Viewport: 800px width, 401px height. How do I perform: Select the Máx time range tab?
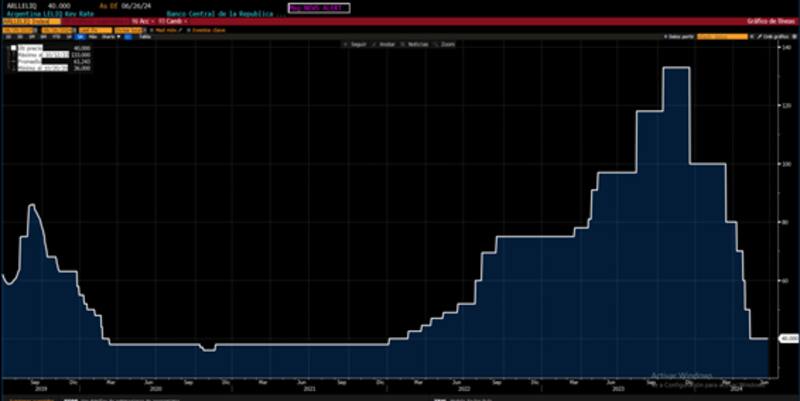pyautogui.click(x=92, y=37)
